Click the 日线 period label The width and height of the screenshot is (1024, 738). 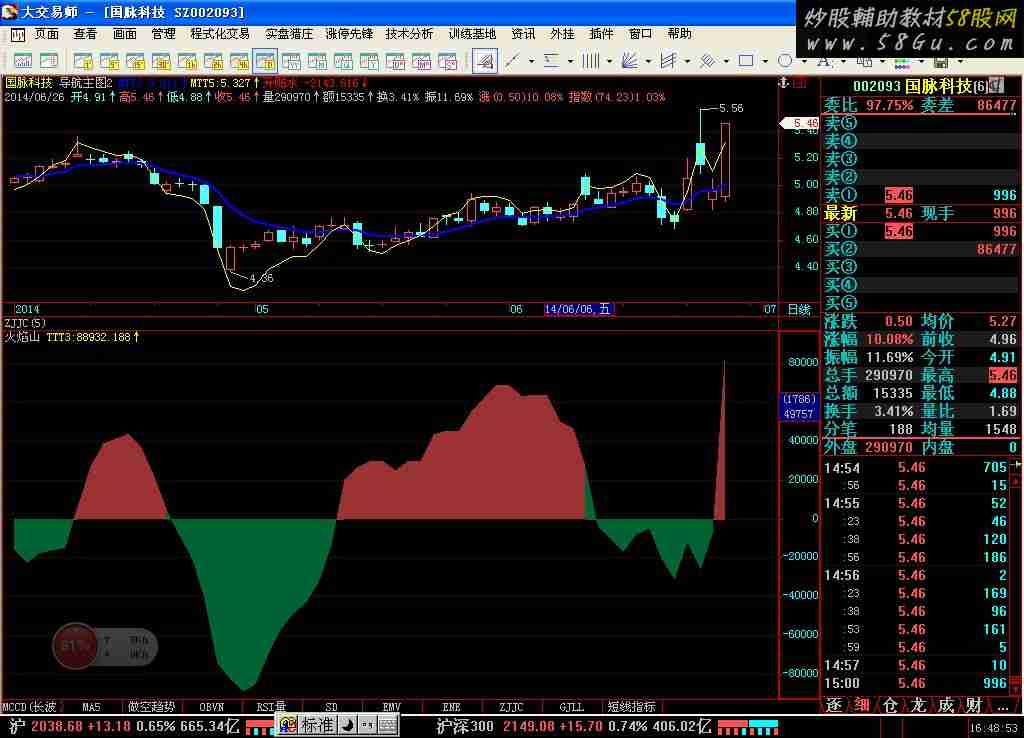pos(799,309)
